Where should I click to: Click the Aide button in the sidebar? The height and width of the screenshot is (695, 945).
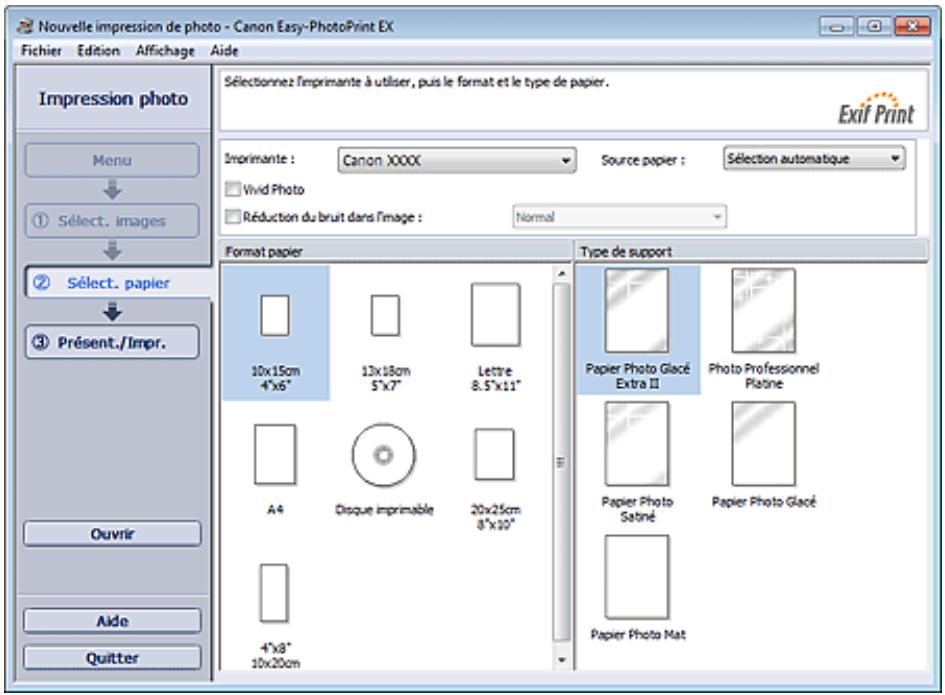point(112,621)
